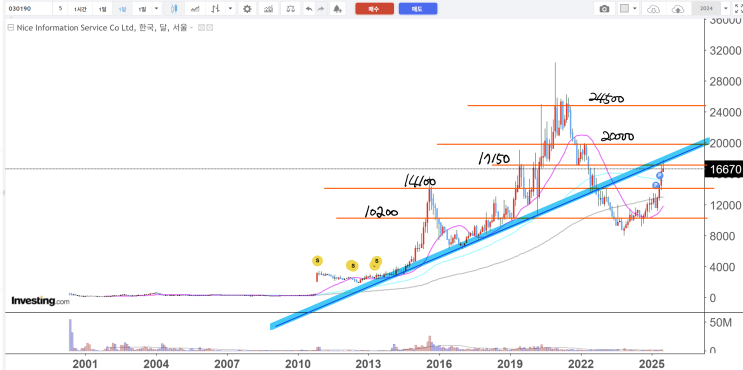Click the upper blue P marker near 2025

(660, 176)
